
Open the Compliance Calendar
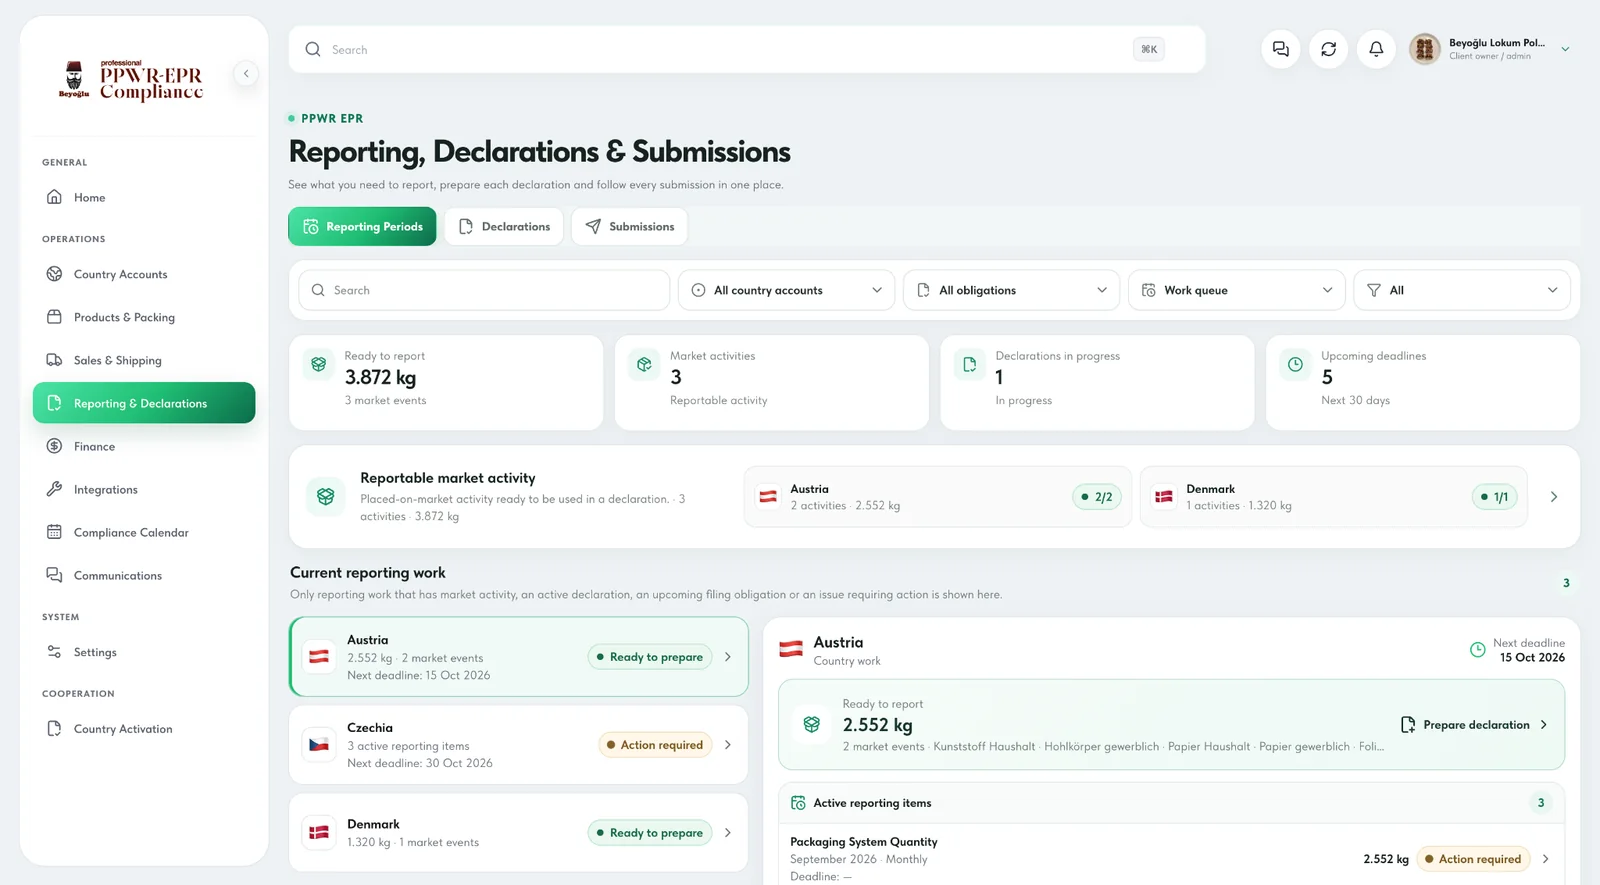[x=144, y=532]
